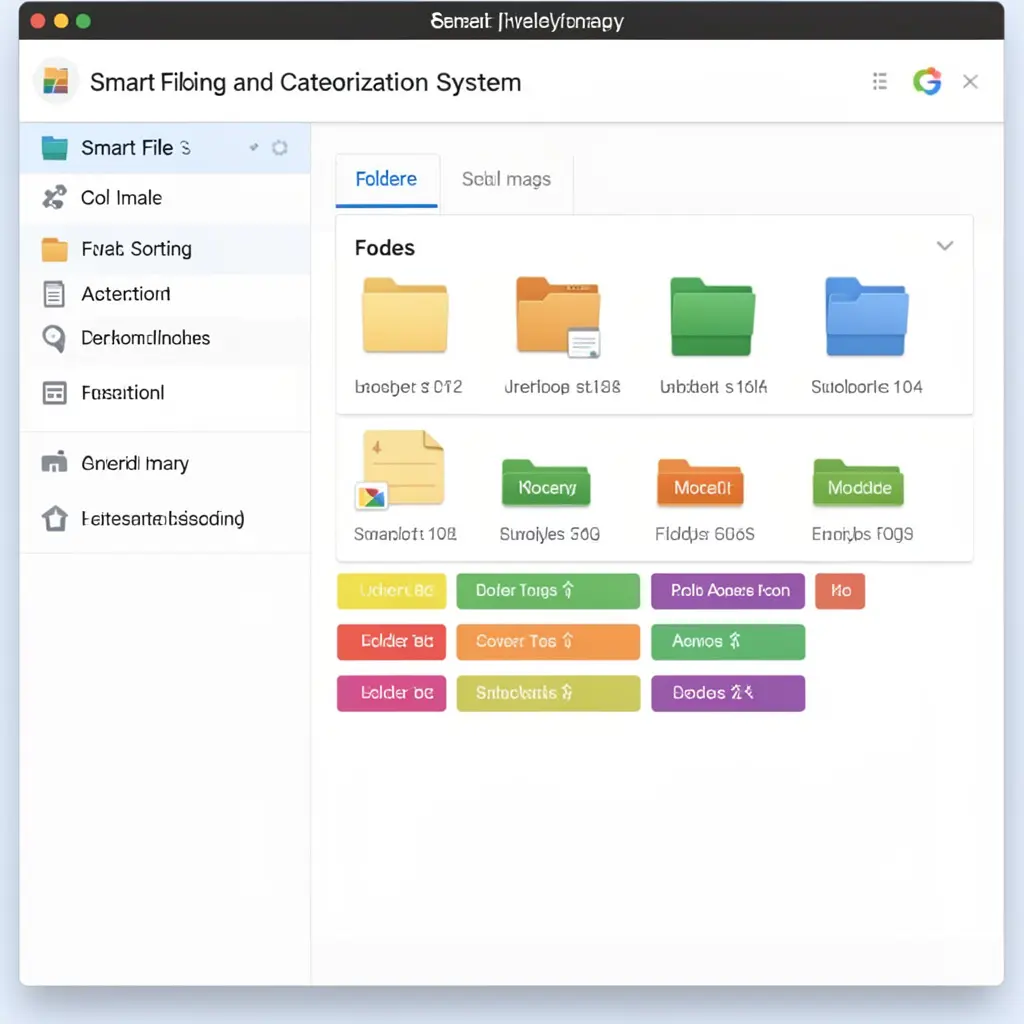Click the orange folder icon beside Frab Sorting
This screenshot has height=1024, width=1024.
pyautogui.click(x=54, y=248)
